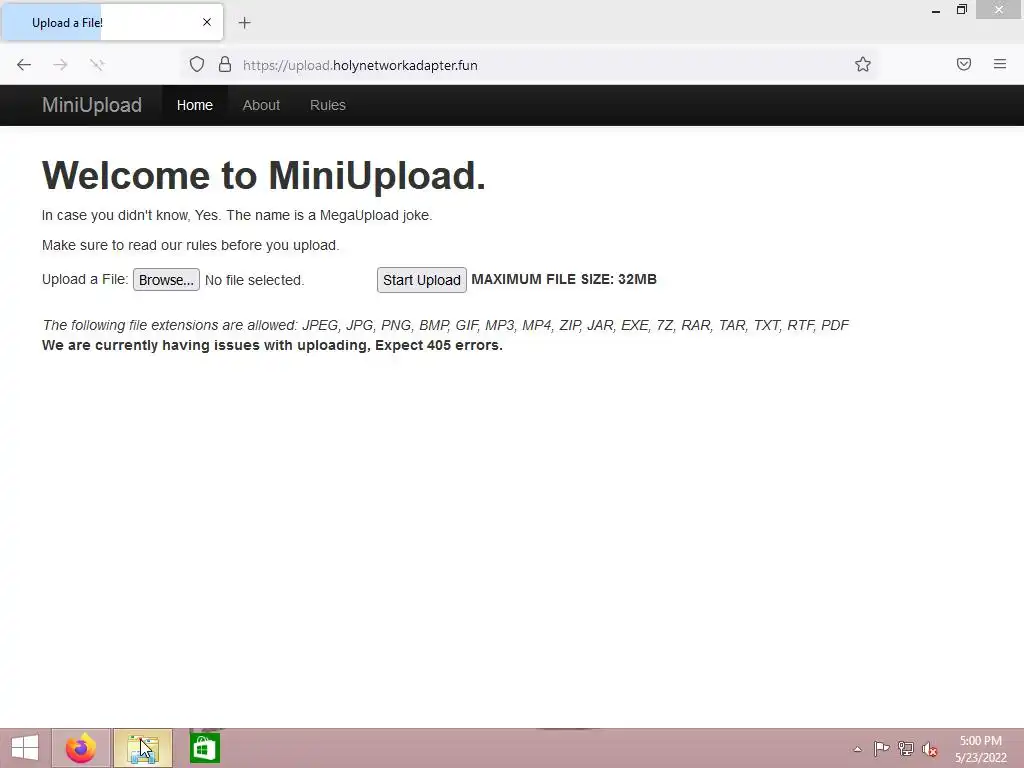Open the Rules page in navbar

point(328,105)
